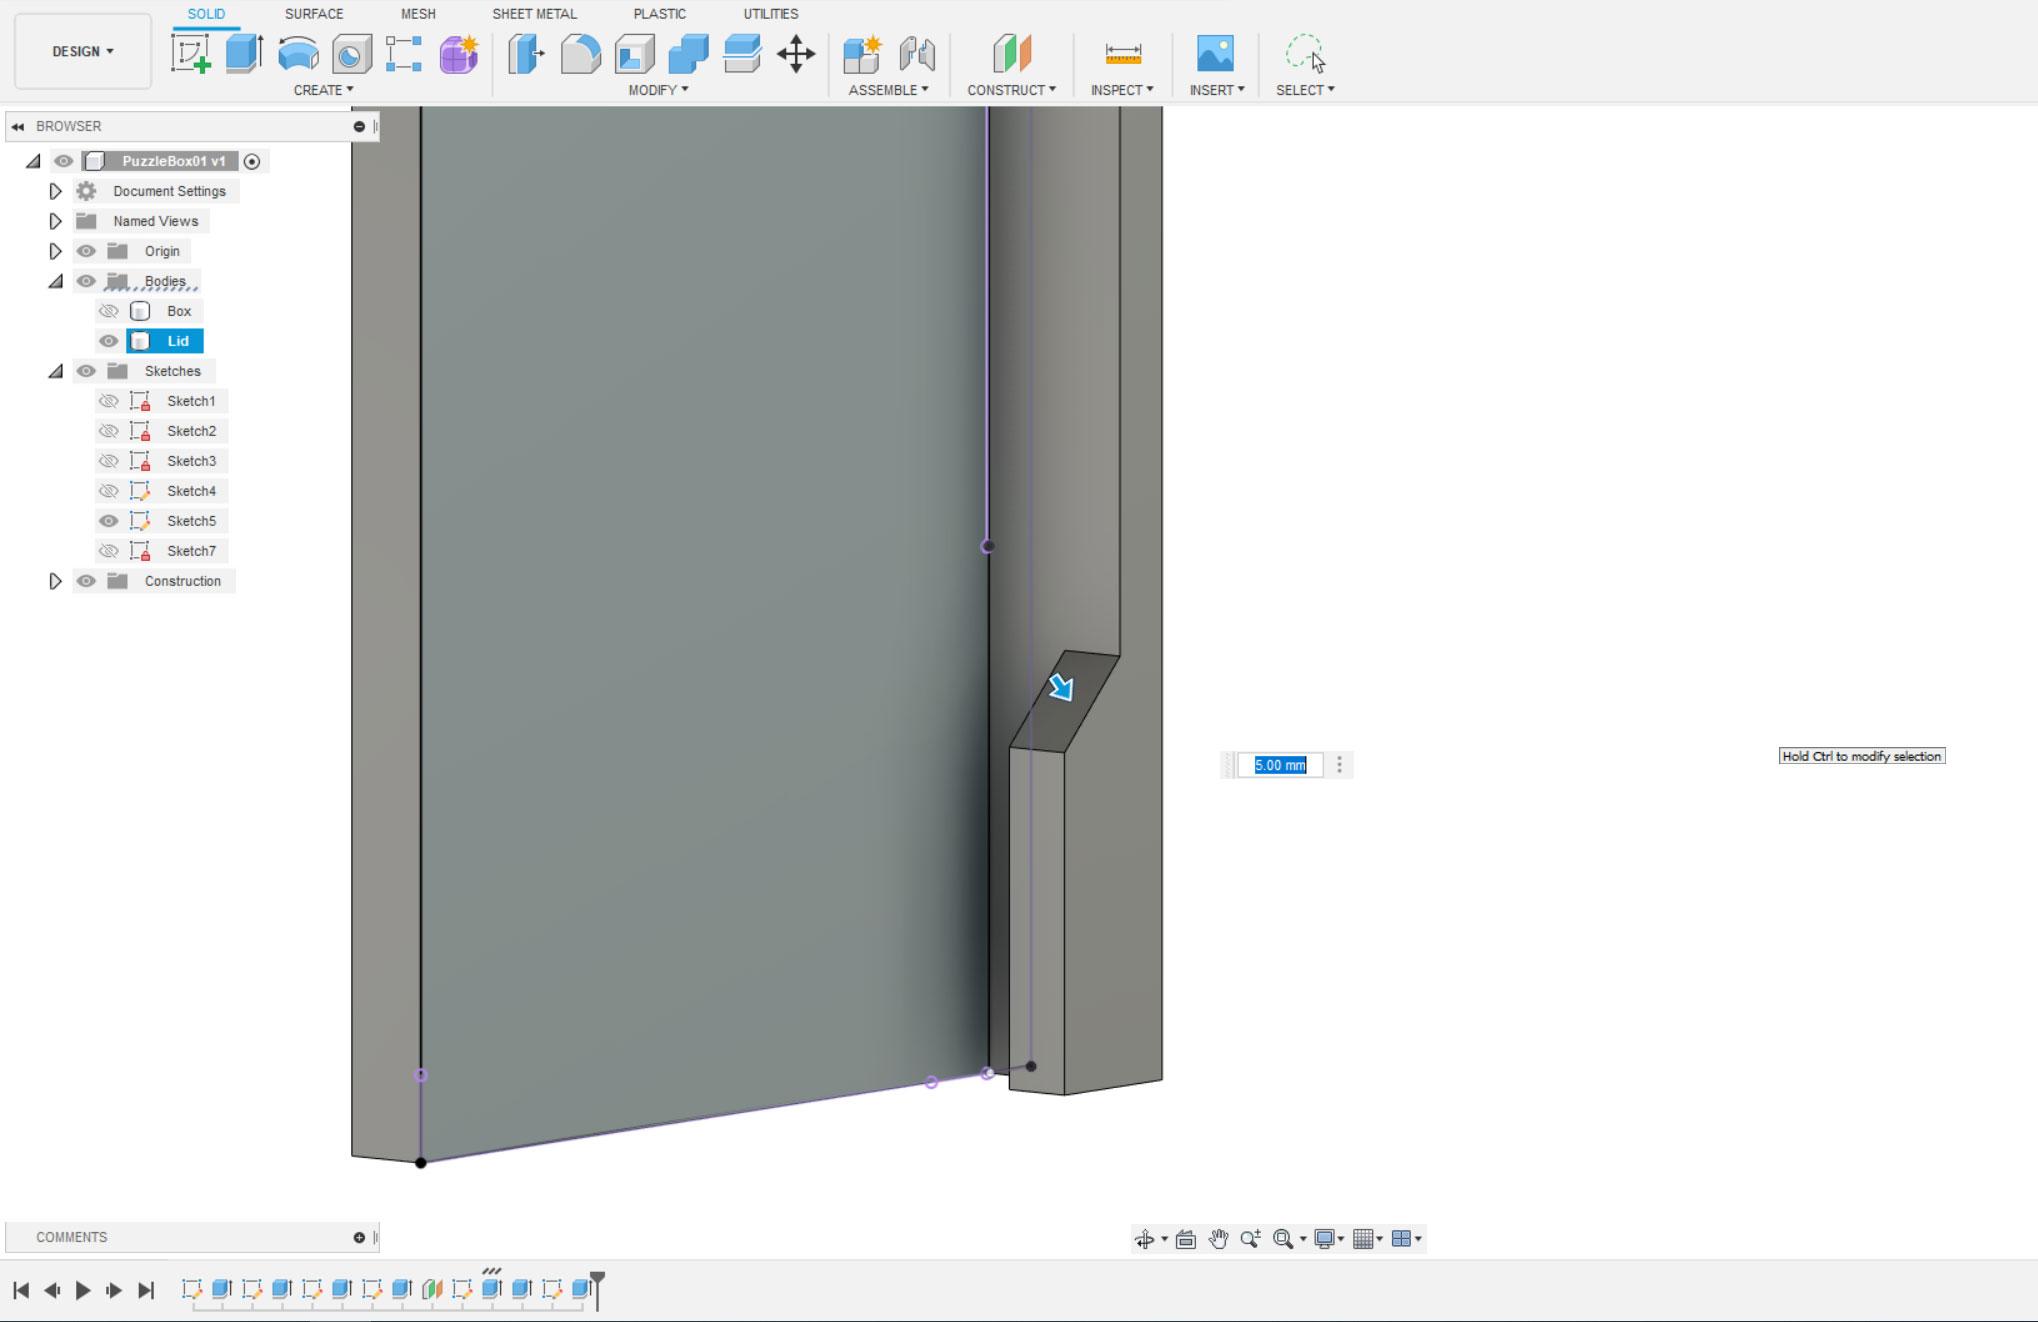Image resolution: width=2038 pixels, height=1322 pixels.
Task: Expand the Named Views node
Action: click(56, 221)
